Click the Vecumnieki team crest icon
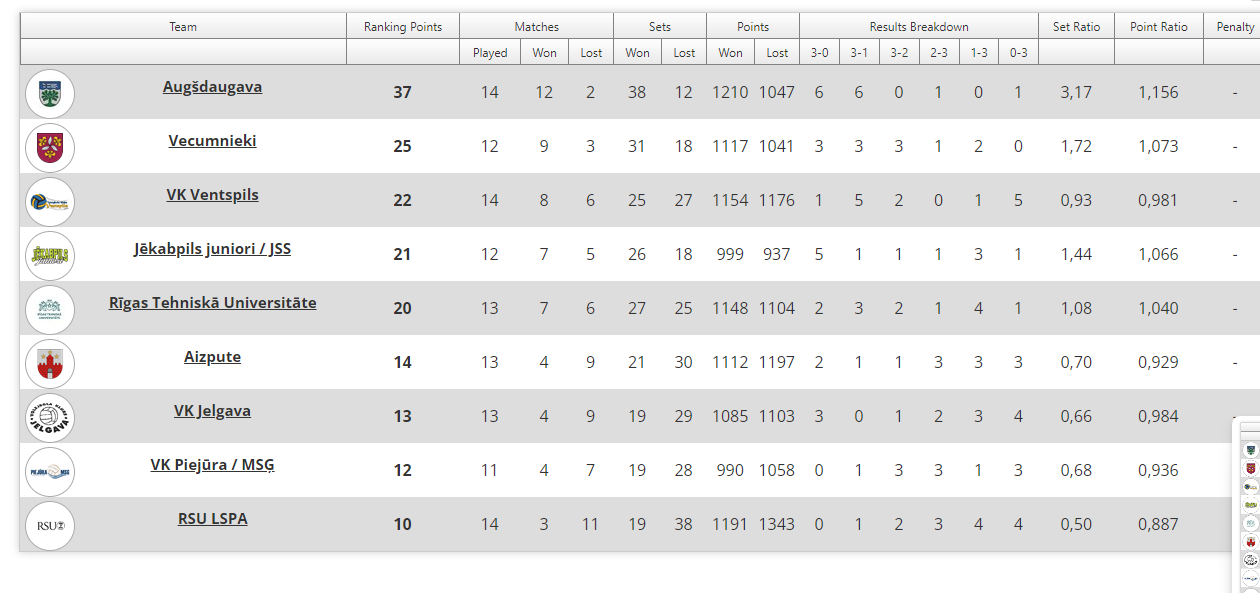Screen dimensions: 1260x593 [x=50, y=147]
